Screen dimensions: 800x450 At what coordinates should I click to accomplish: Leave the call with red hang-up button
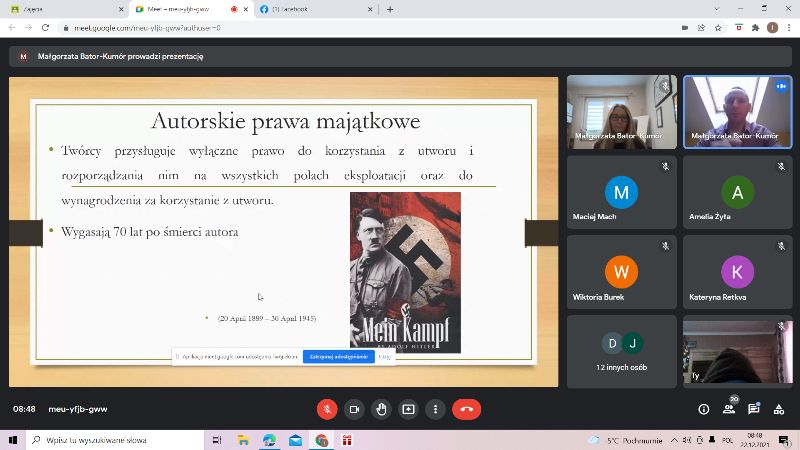466,409
